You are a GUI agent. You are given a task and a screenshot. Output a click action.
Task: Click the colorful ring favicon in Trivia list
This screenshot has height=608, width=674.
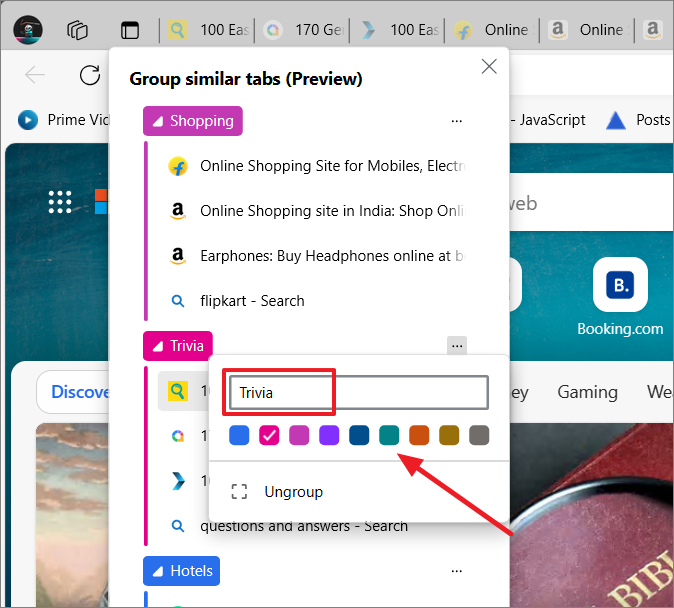coord(178,436)
